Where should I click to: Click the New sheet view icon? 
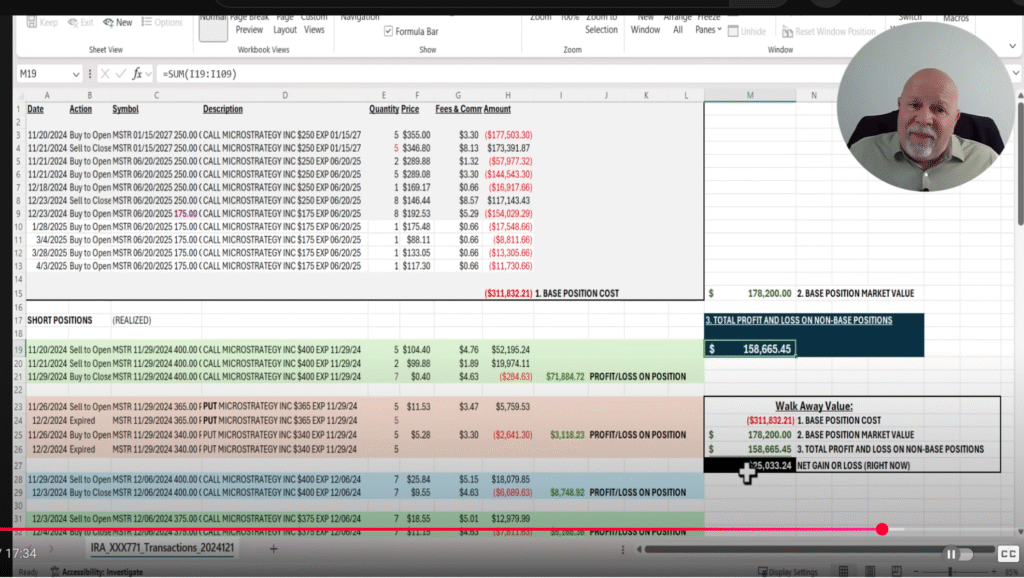coord(118,22)
